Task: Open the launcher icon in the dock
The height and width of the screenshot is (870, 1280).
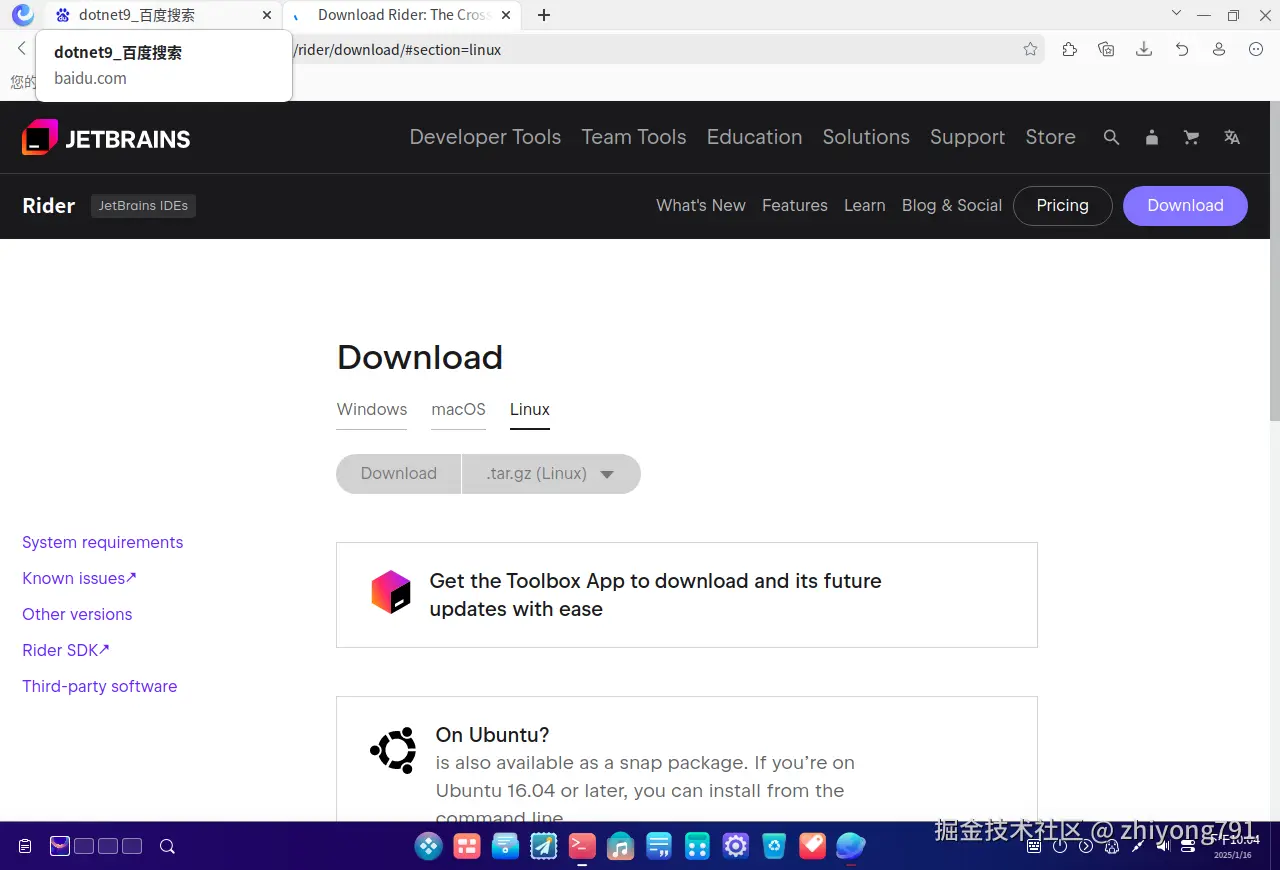Action: tap(429, 847)
